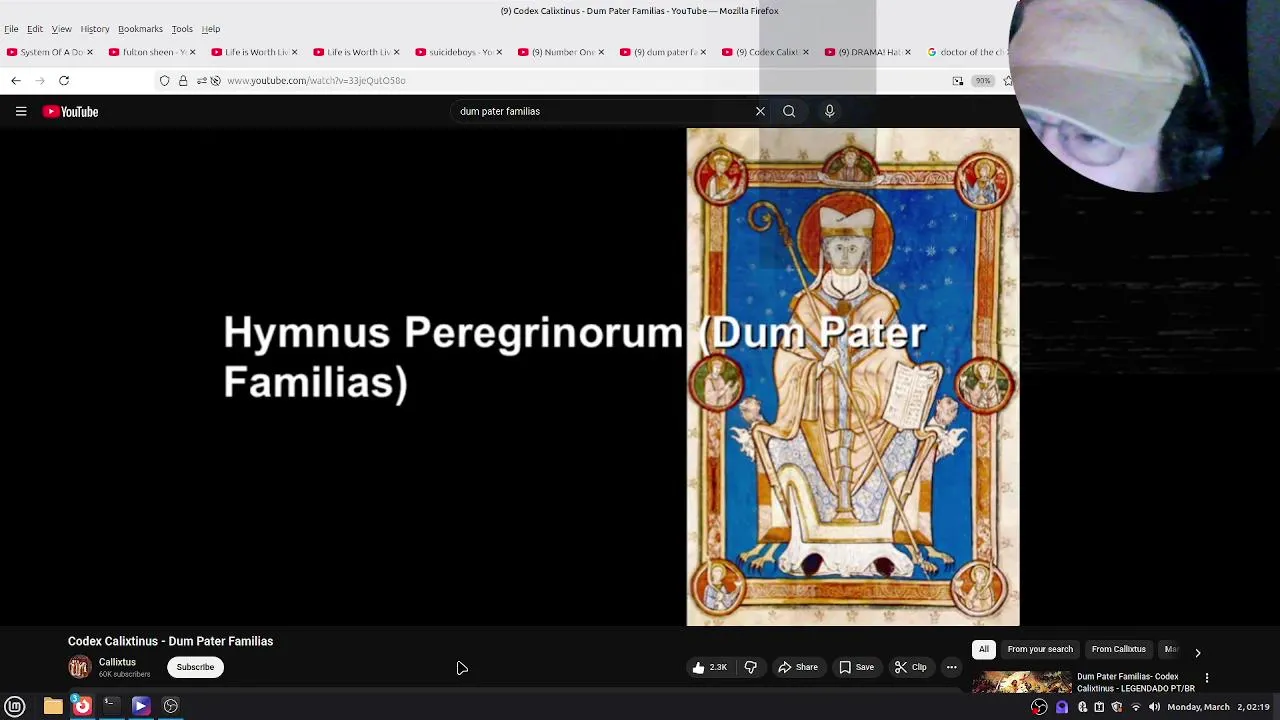The image size is (1280, 720).
Task: Open 'Dum Pater Familias- Codex Calixtinus' suggested title
Action: click(1135, 682)
